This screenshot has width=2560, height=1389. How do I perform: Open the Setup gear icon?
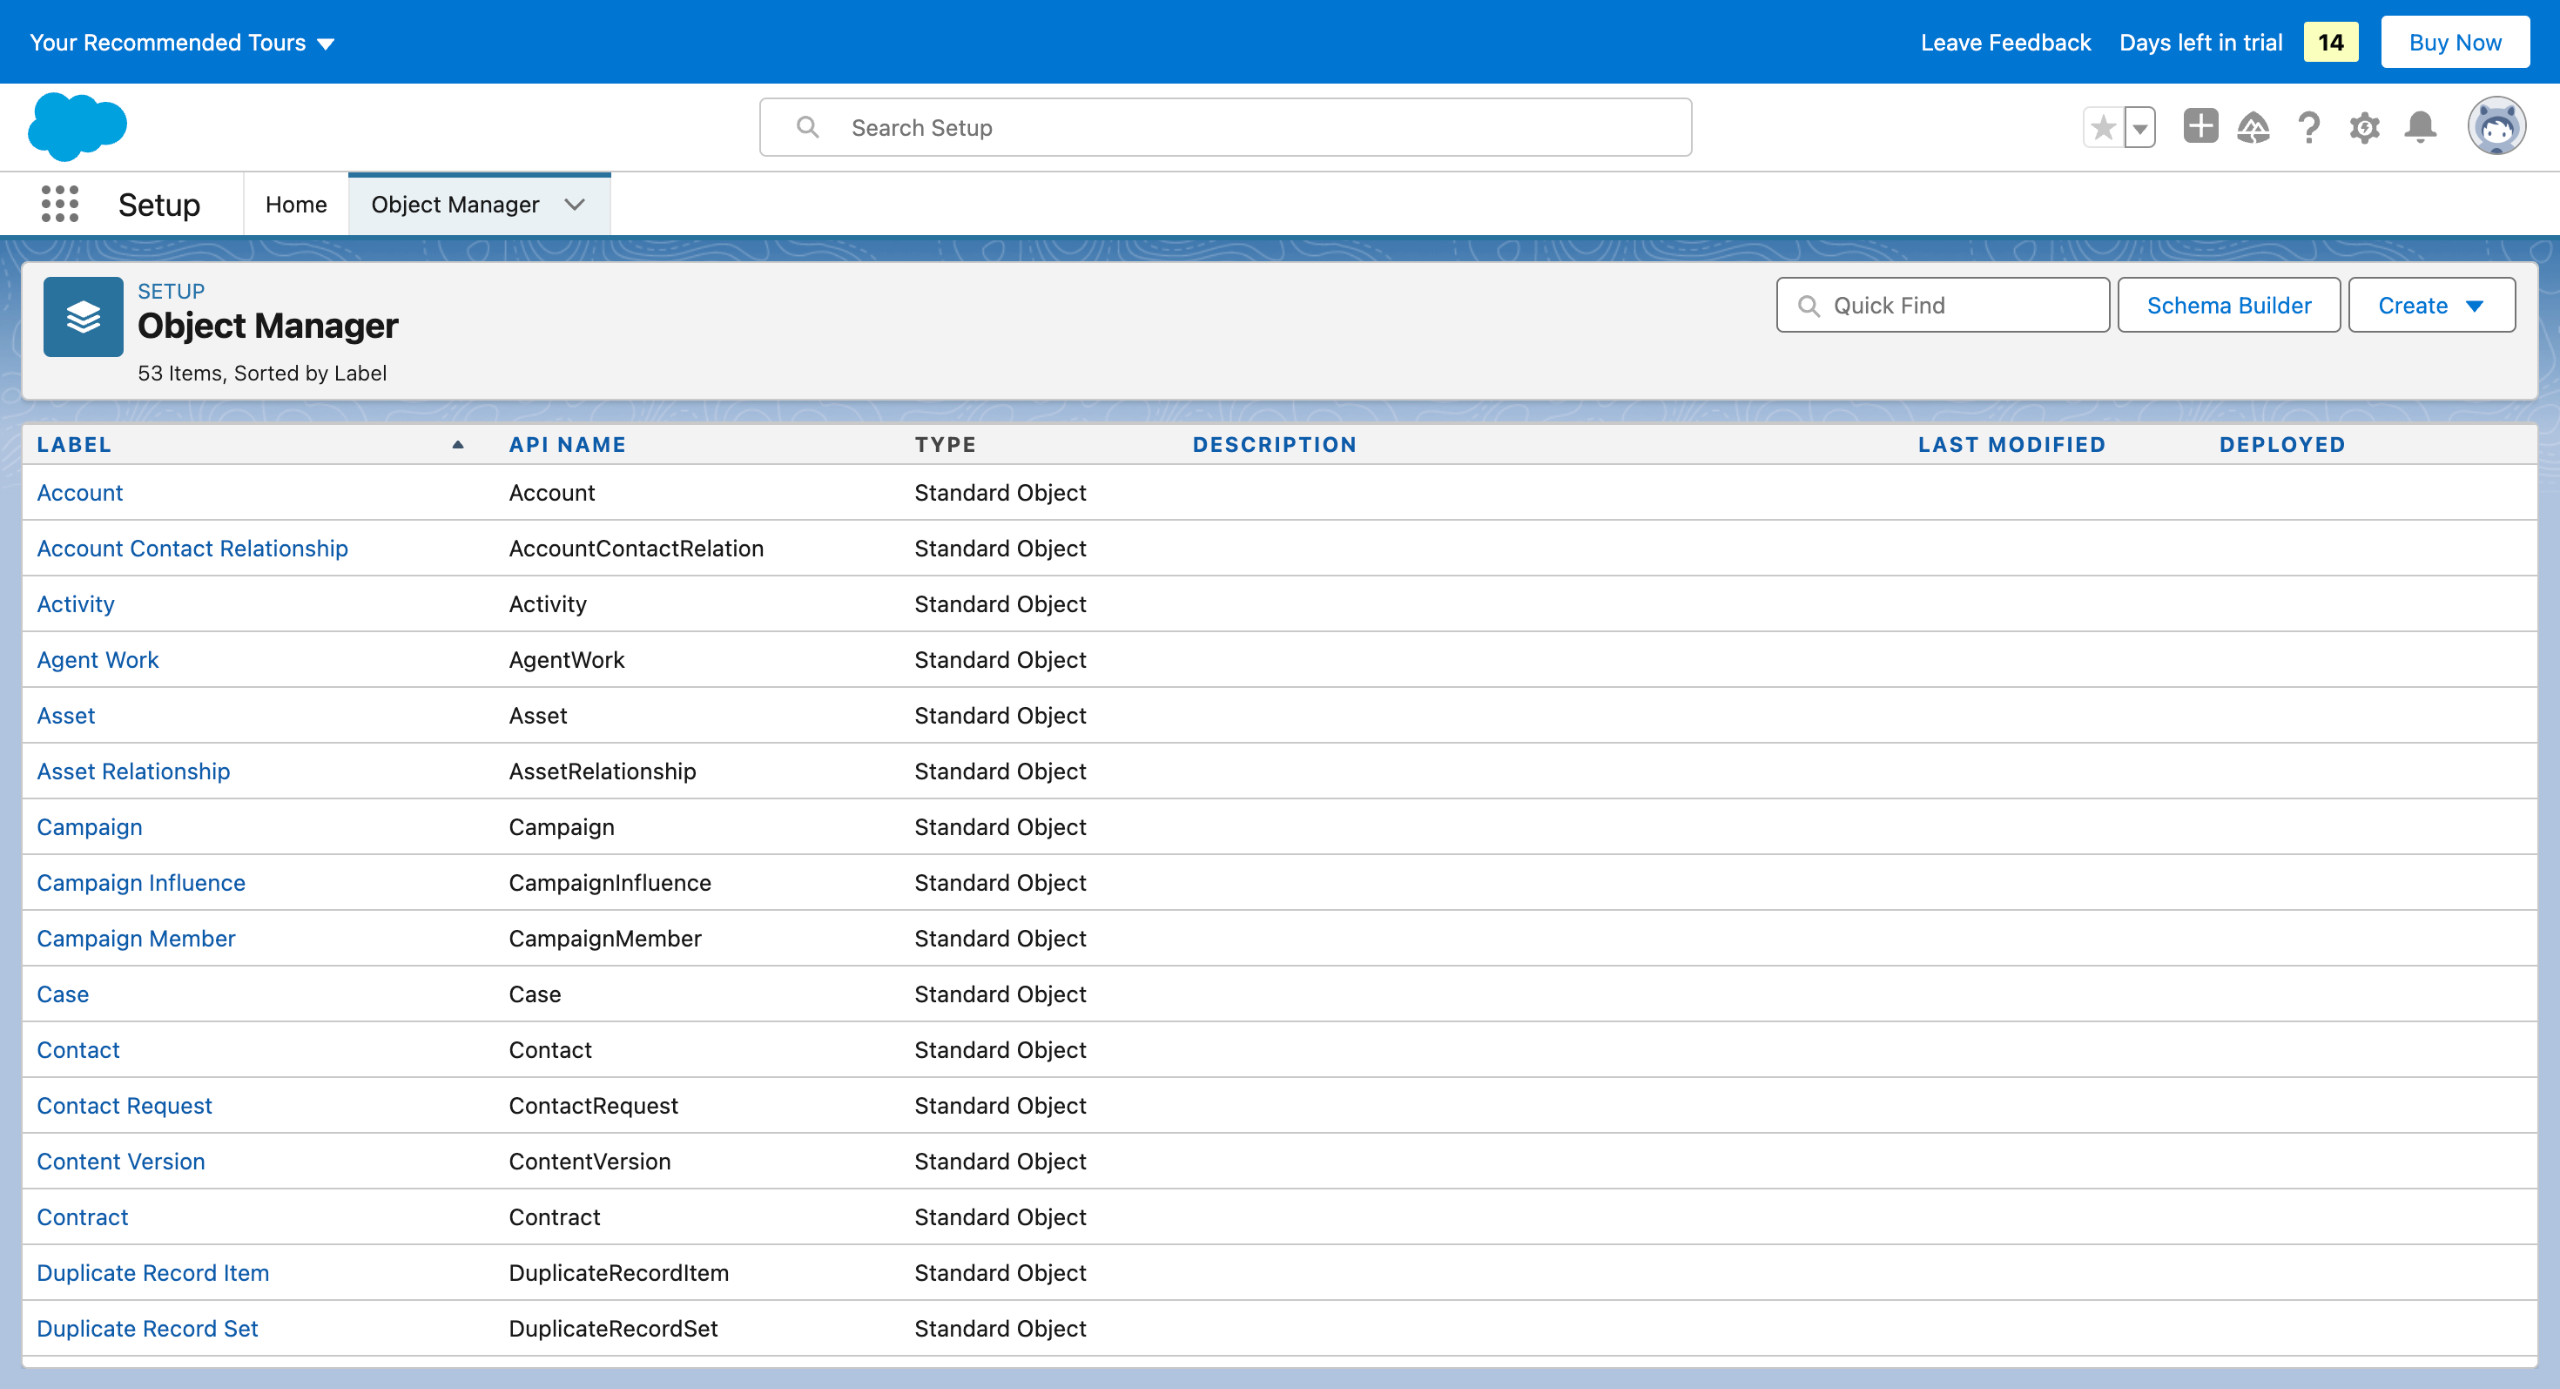click(2365, 128)
